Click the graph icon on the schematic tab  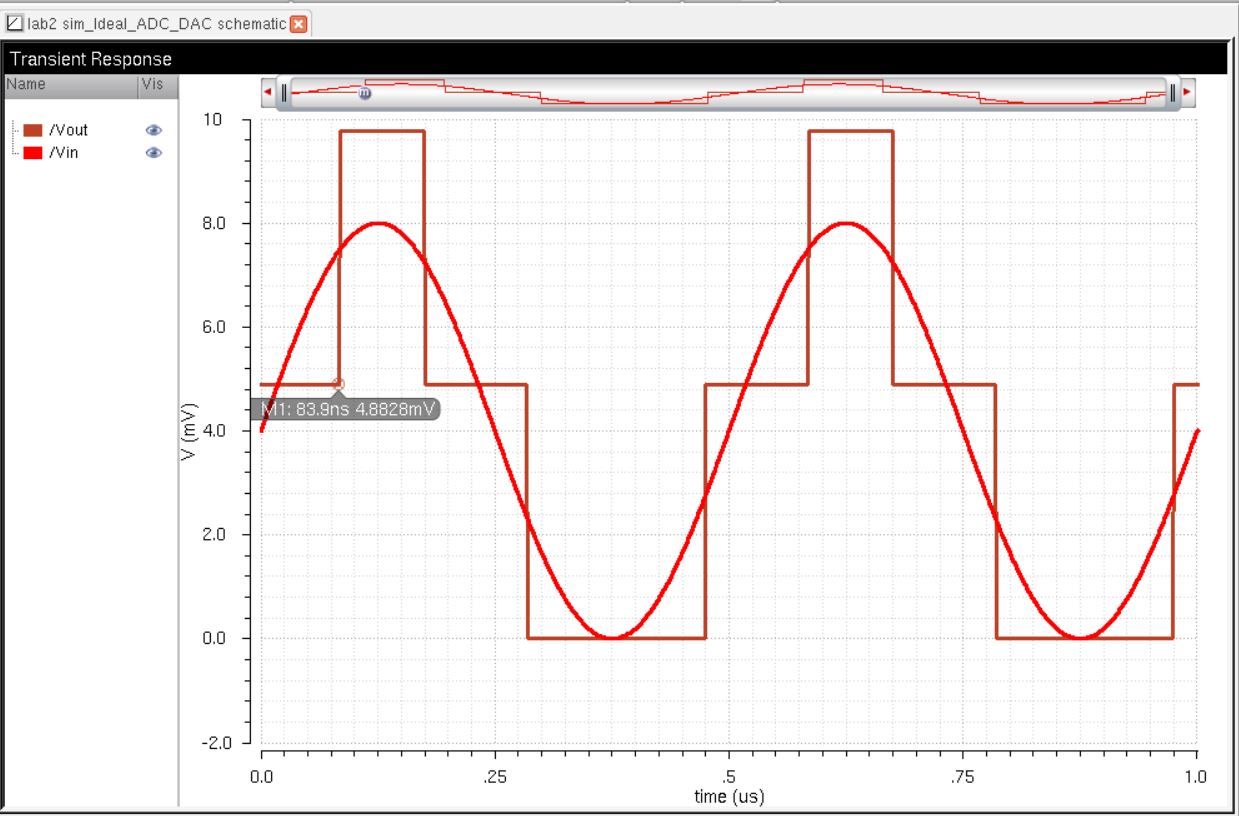point(13,24)
